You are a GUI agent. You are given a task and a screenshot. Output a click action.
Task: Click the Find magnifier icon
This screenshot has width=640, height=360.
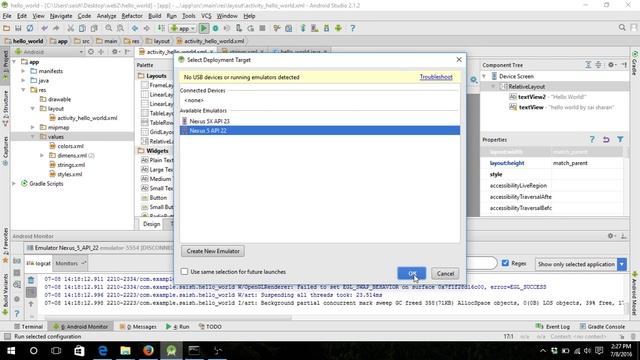(x=109, y=28)
